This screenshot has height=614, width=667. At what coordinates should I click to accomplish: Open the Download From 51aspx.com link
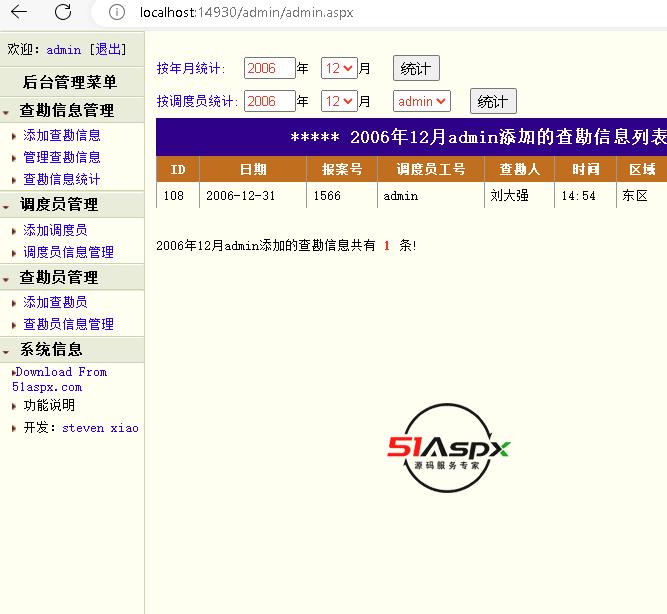pos(60,379)
